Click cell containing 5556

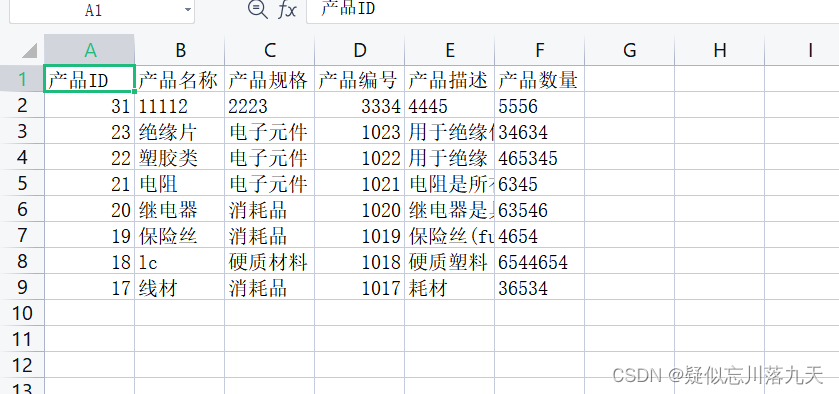(539, 105)
